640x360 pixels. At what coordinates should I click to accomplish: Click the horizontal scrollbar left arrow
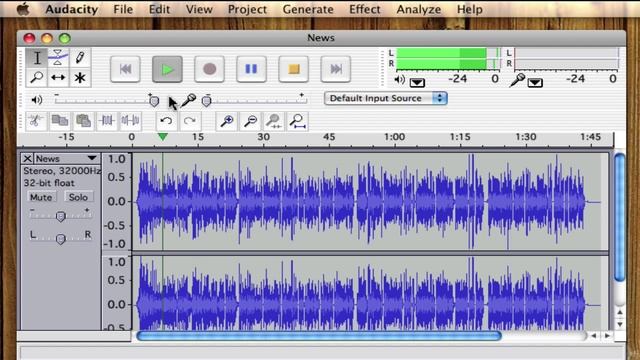pyautogui.click(x=594, y=336)
